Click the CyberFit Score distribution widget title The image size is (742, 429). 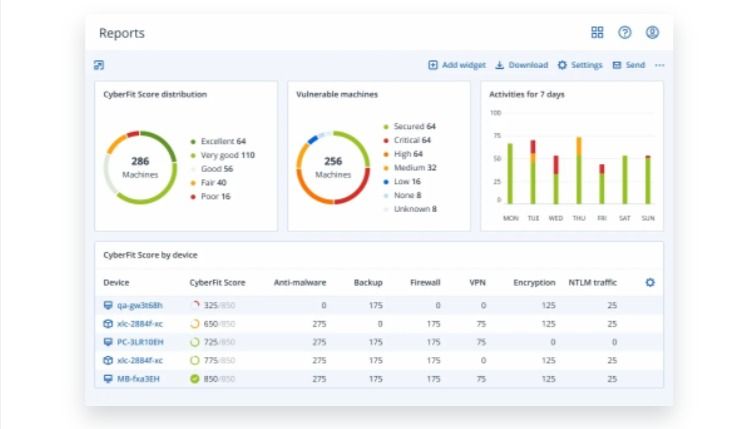coord(155,95)
